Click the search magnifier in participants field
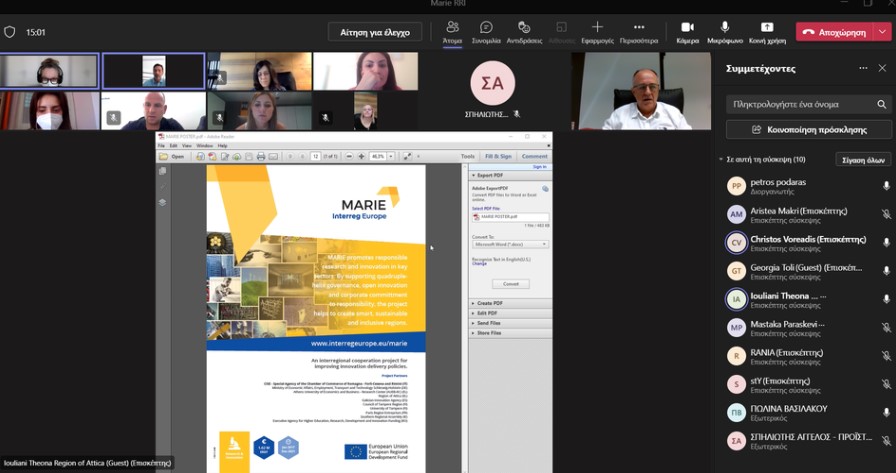896x473 pixels. pos(882,105)
